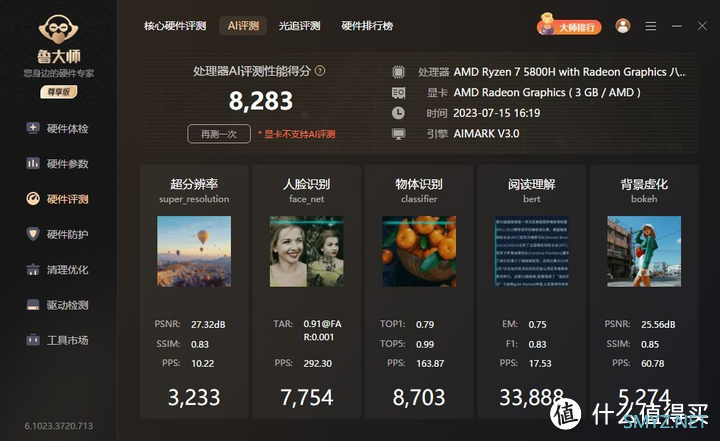Viewport: 720px width, 441px height.
Task: Click the classifier score 8,703
Action: coord(419,397)
